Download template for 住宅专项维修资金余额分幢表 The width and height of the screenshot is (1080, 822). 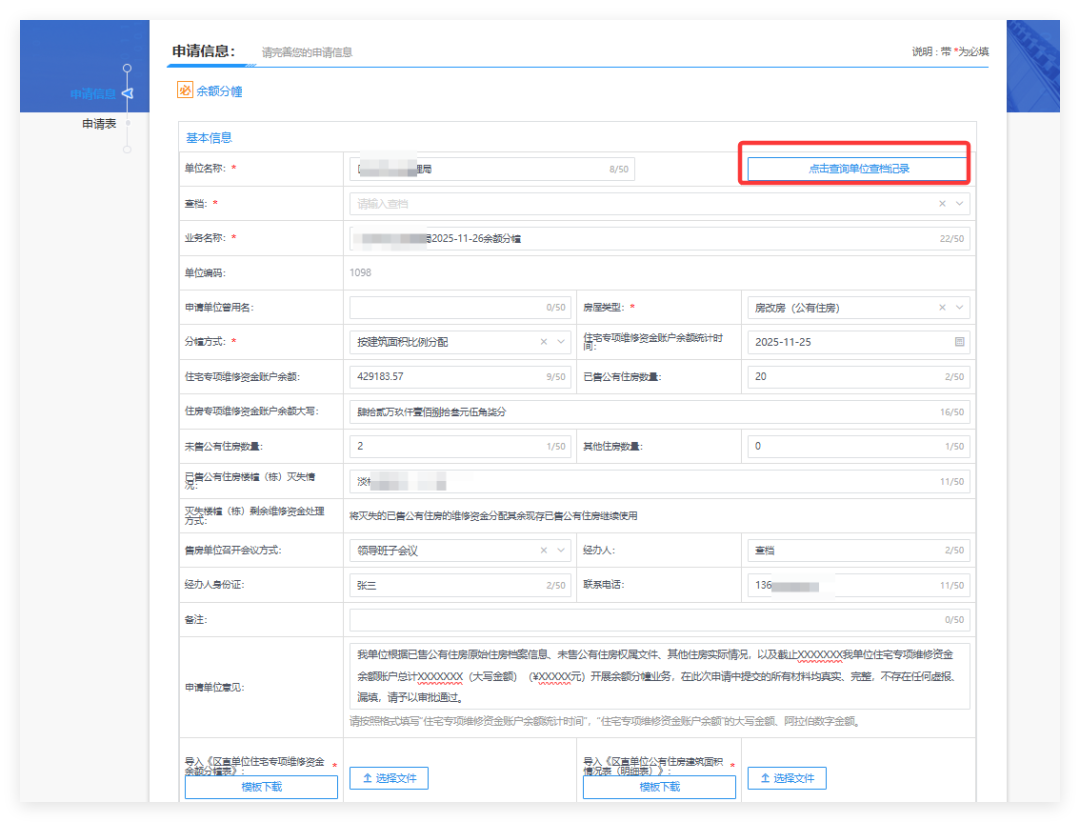(261, 787)
